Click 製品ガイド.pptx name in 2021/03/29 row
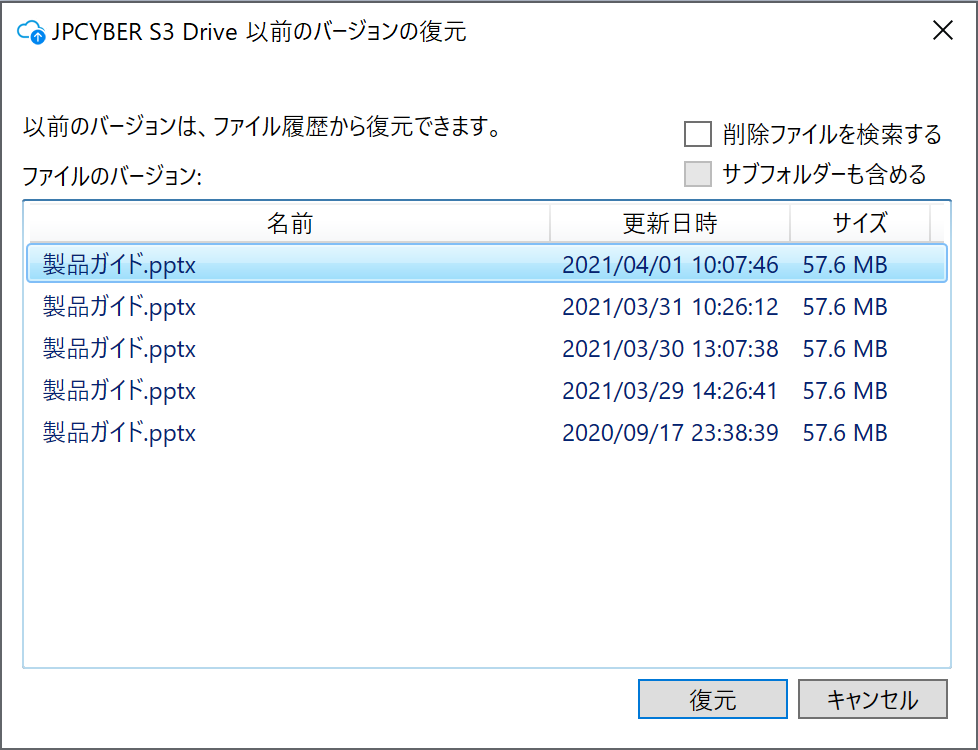 point(119,391)
